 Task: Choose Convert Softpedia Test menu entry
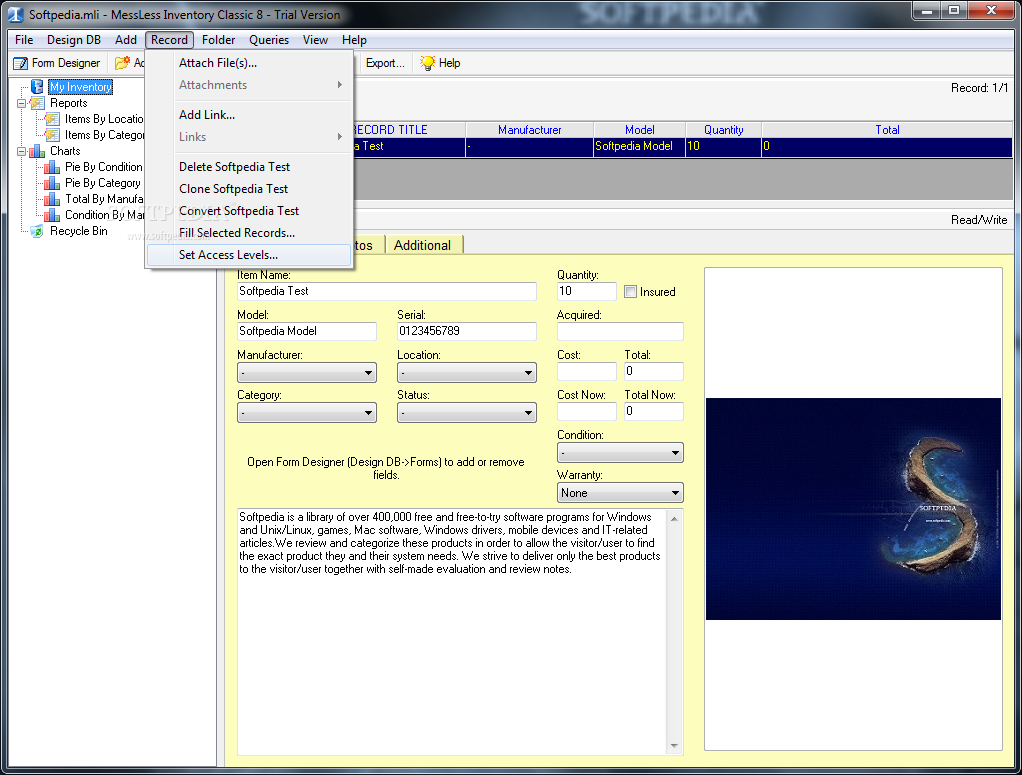pos(249,211)
